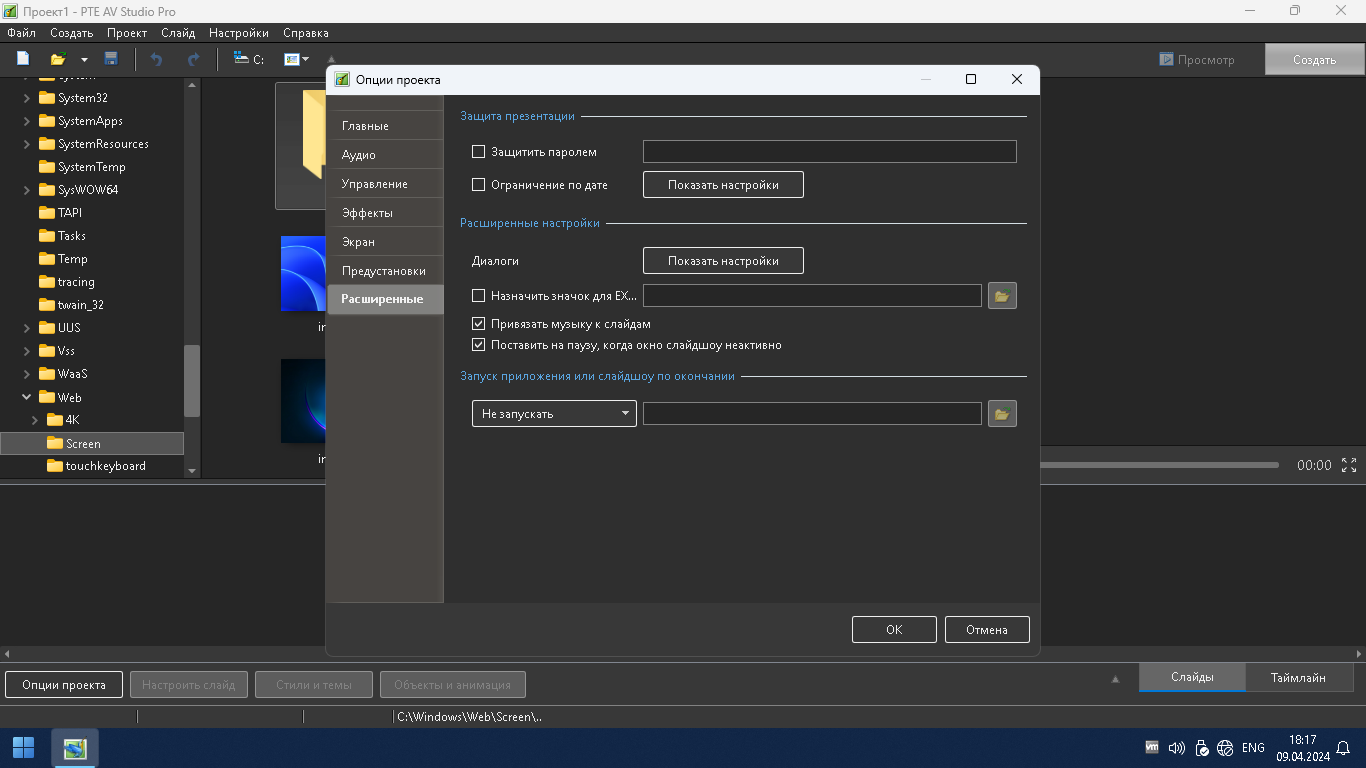
Task: Open the Не запускать dropdown
Action: (554, 413)
